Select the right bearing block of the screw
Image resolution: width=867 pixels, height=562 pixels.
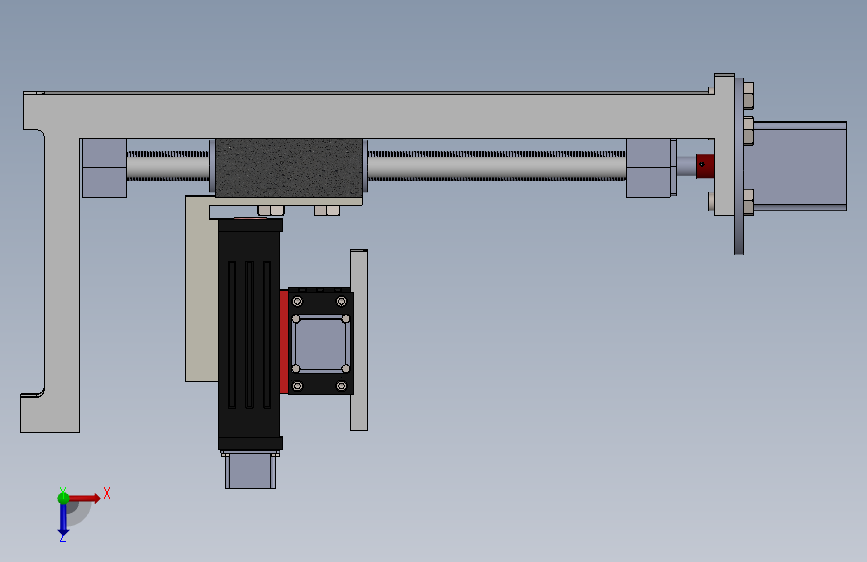[x=649, y=168]
